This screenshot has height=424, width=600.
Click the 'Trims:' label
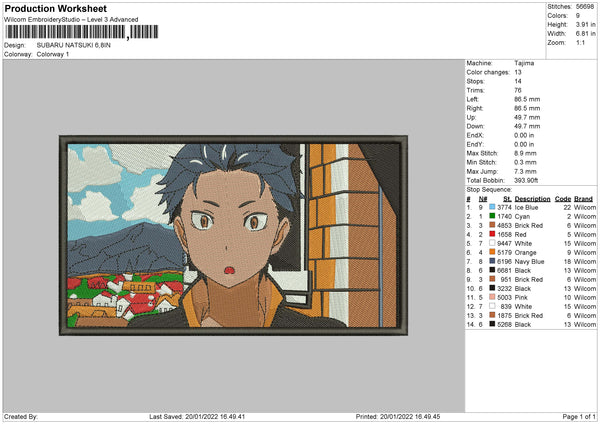[x=476, y=90]
